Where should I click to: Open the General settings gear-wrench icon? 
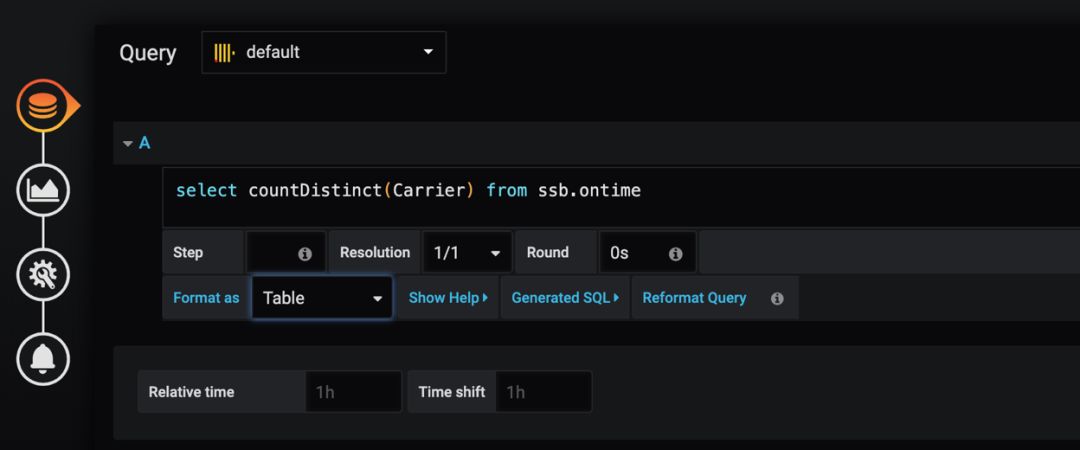43,274
